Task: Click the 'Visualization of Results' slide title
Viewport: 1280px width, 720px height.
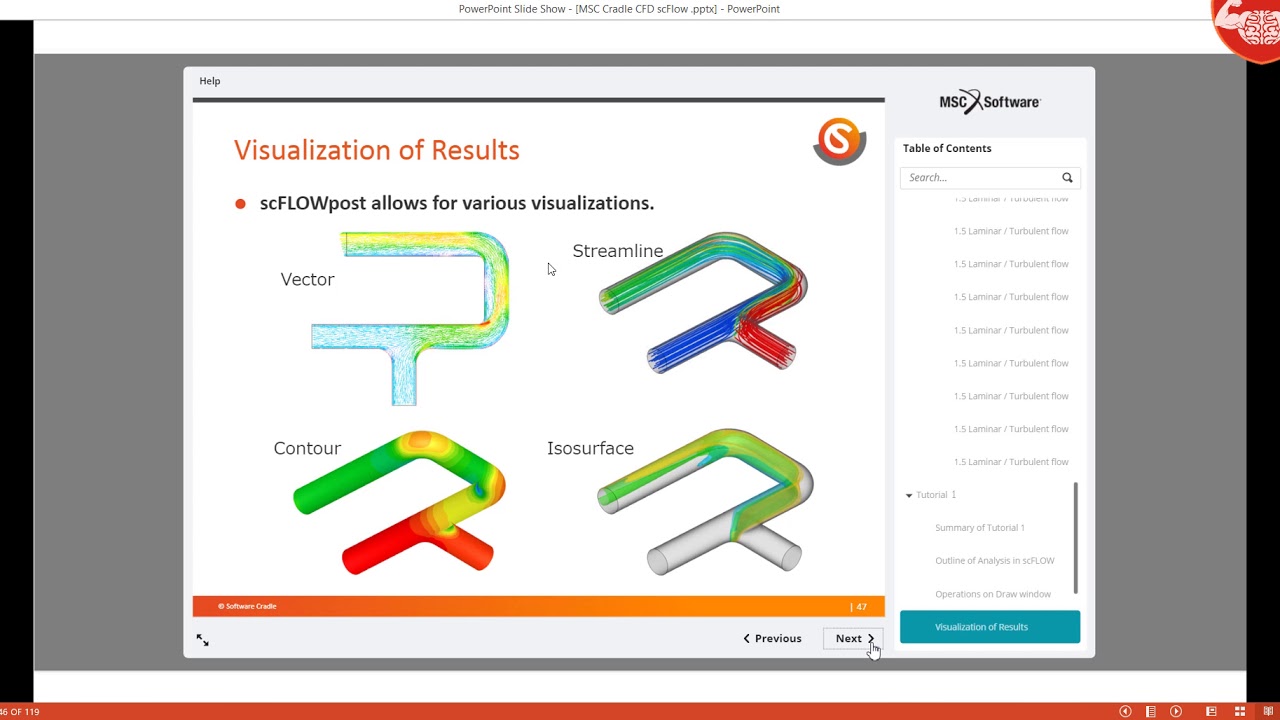Action: [377, 150]
